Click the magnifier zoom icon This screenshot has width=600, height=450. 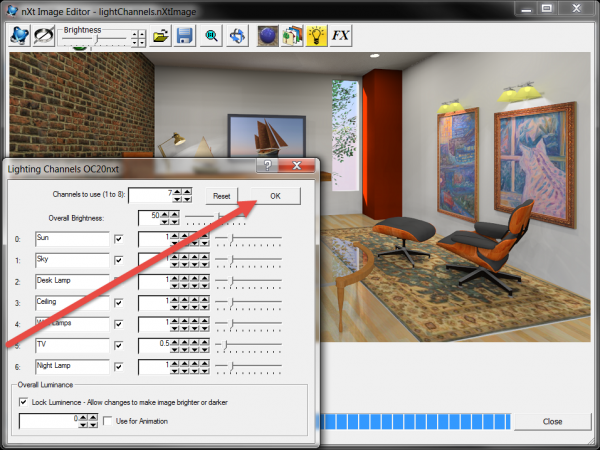pyautogui.click(x=211, y=36)
